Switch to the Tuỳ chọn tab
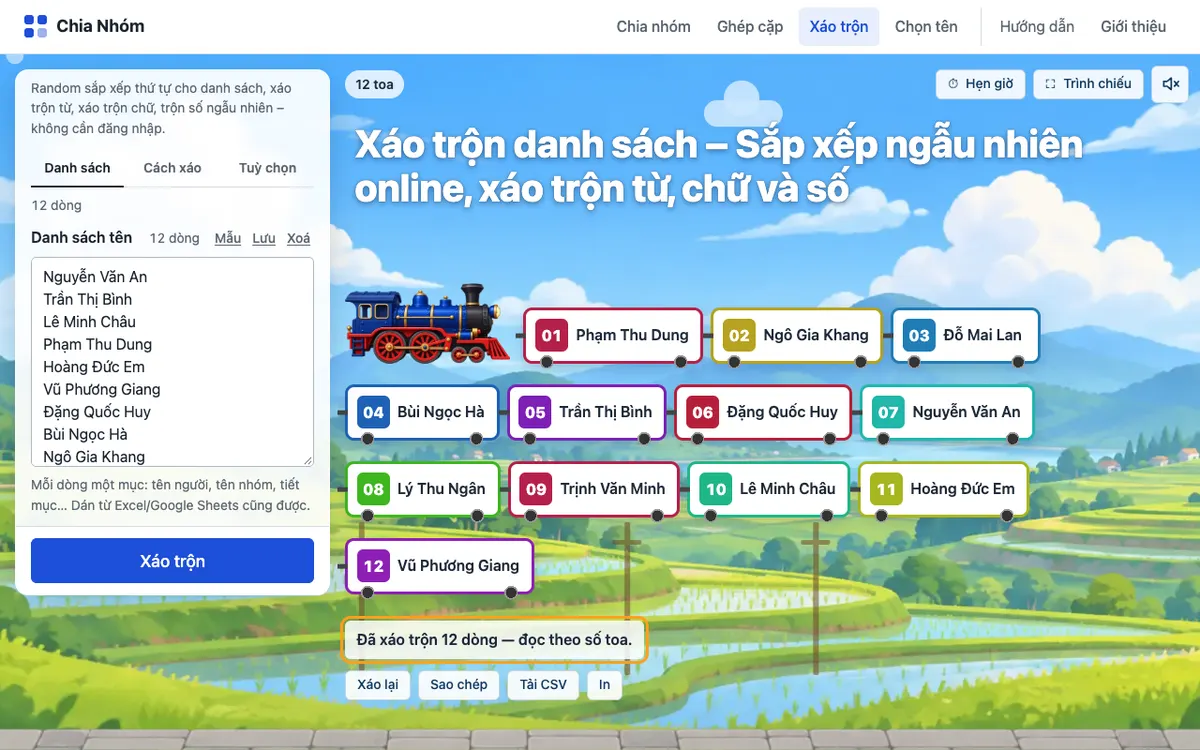This screenshot has height=750, width=1200. 267,168
